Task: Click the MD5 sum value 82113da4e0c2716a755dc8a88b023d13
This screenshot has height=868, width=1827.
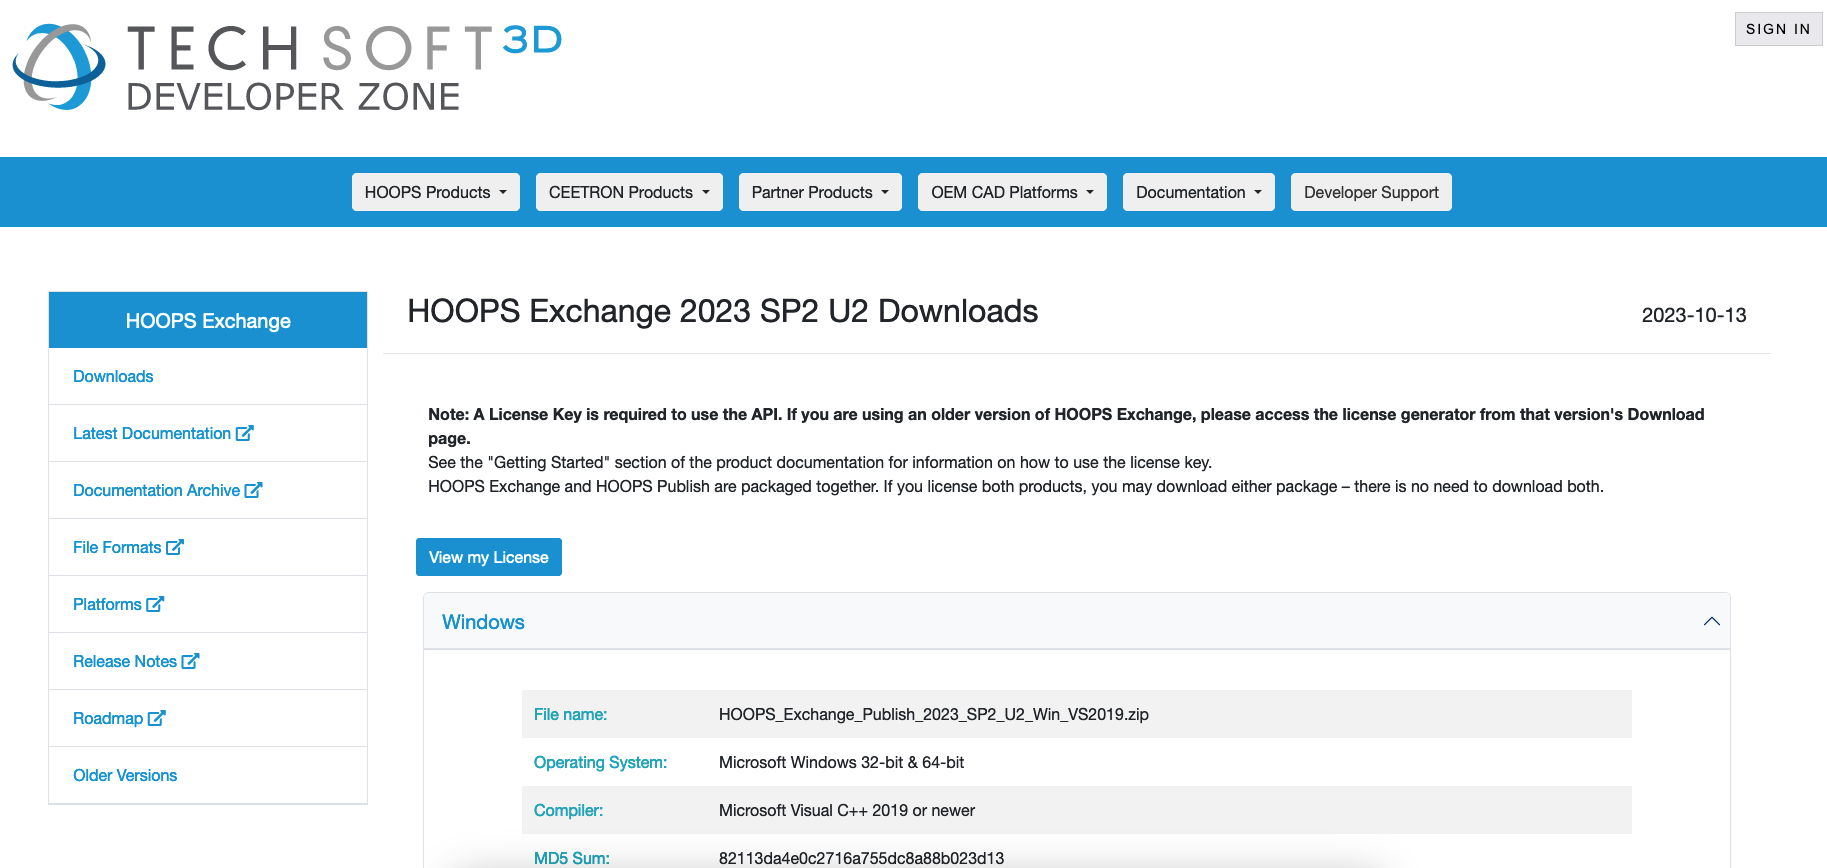Action: pyautogui.click(x=861, y=858)
